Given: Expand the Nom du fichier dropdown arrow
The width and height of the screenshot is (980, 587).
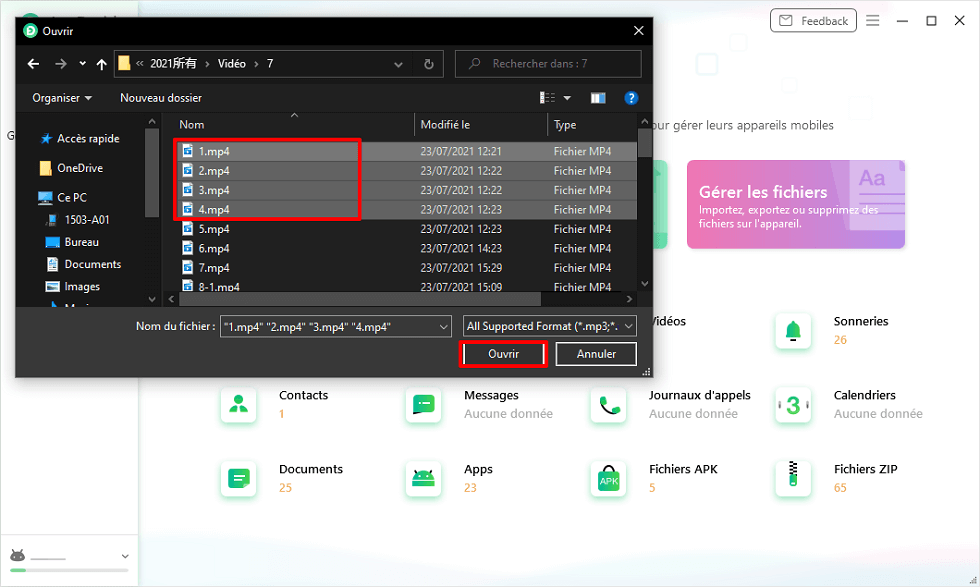Looking at the screenshot, I should coord(443,326).
